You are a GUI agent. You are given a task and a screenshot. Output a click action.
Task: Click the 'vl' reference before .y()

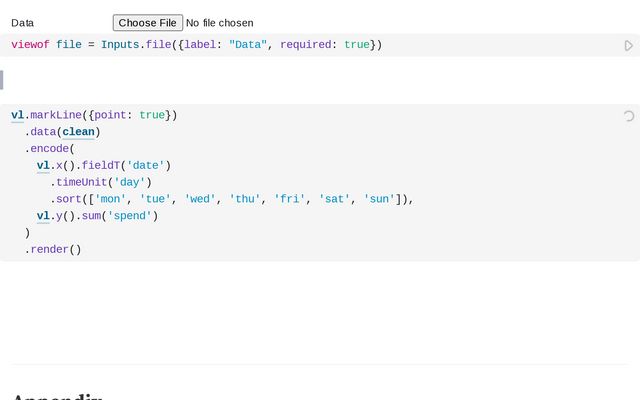[43, 215]
